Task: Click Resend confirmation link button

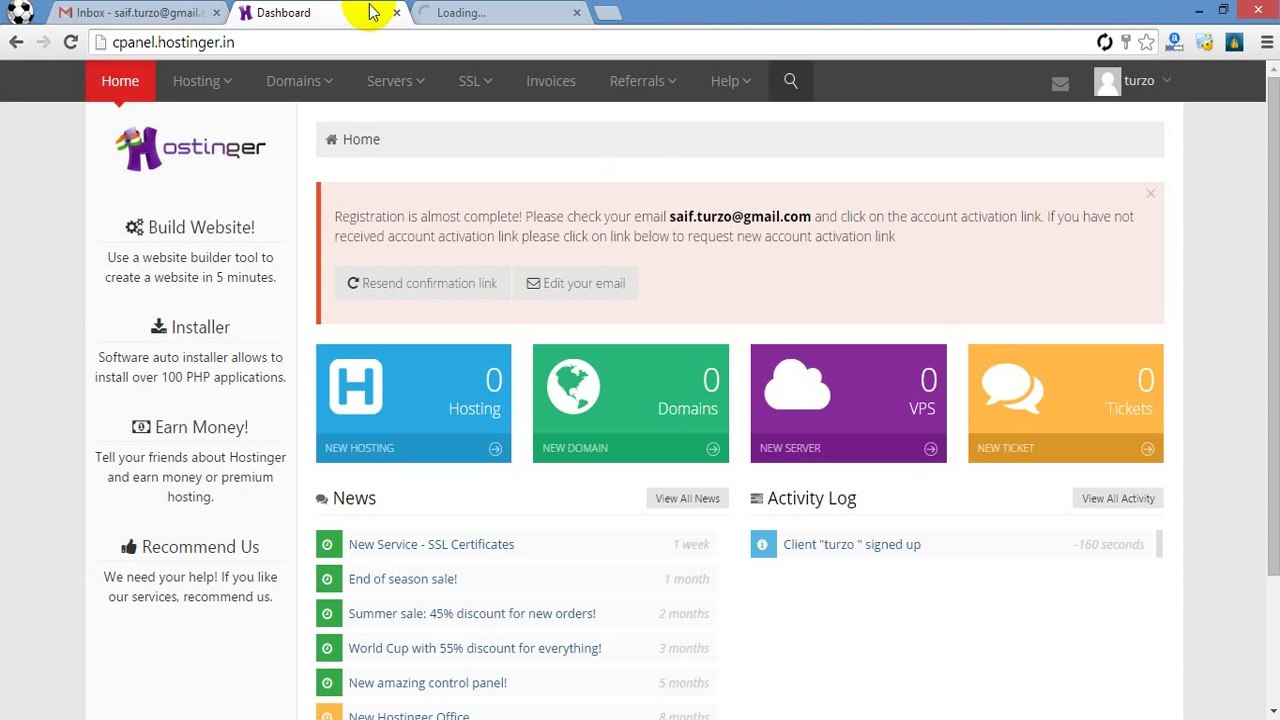Action: click(x=422, y=283)
